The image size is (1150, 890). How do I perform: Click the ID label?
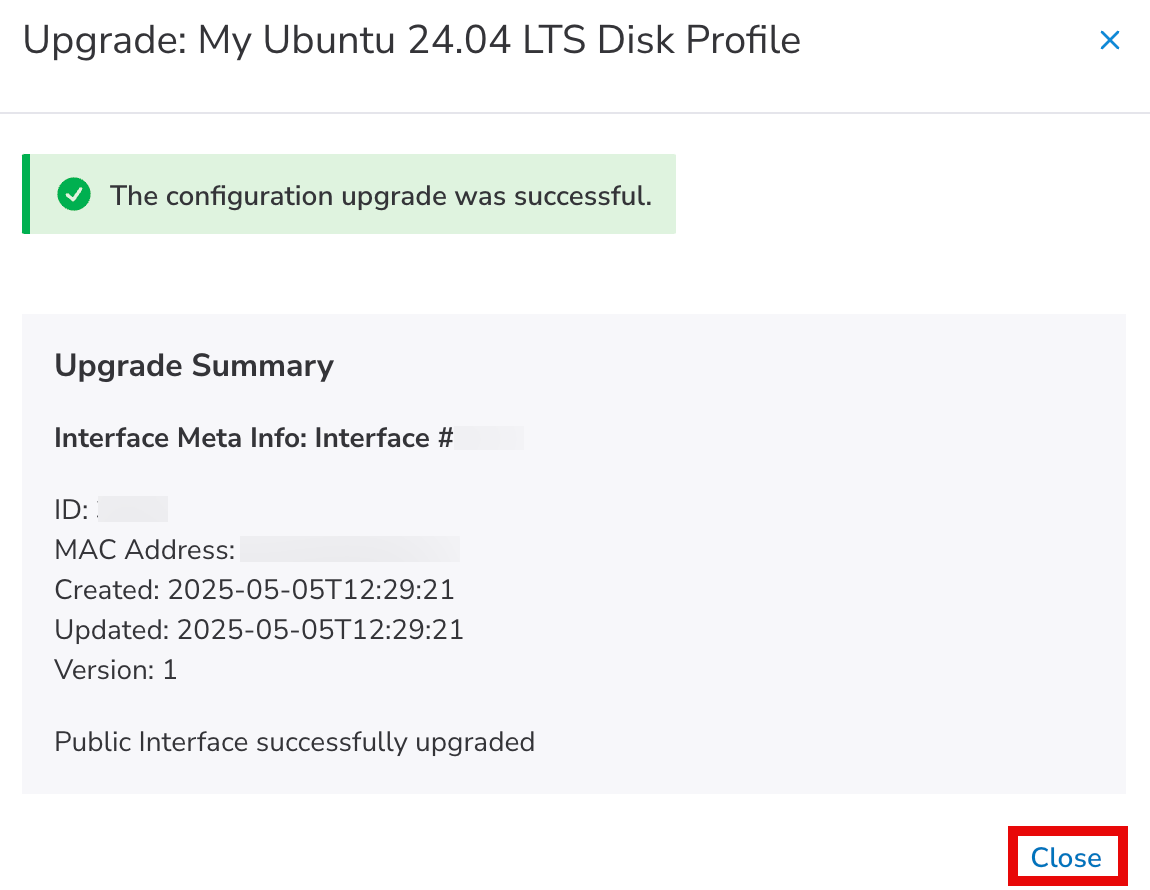pyautogui.click(x=70, y=510)
